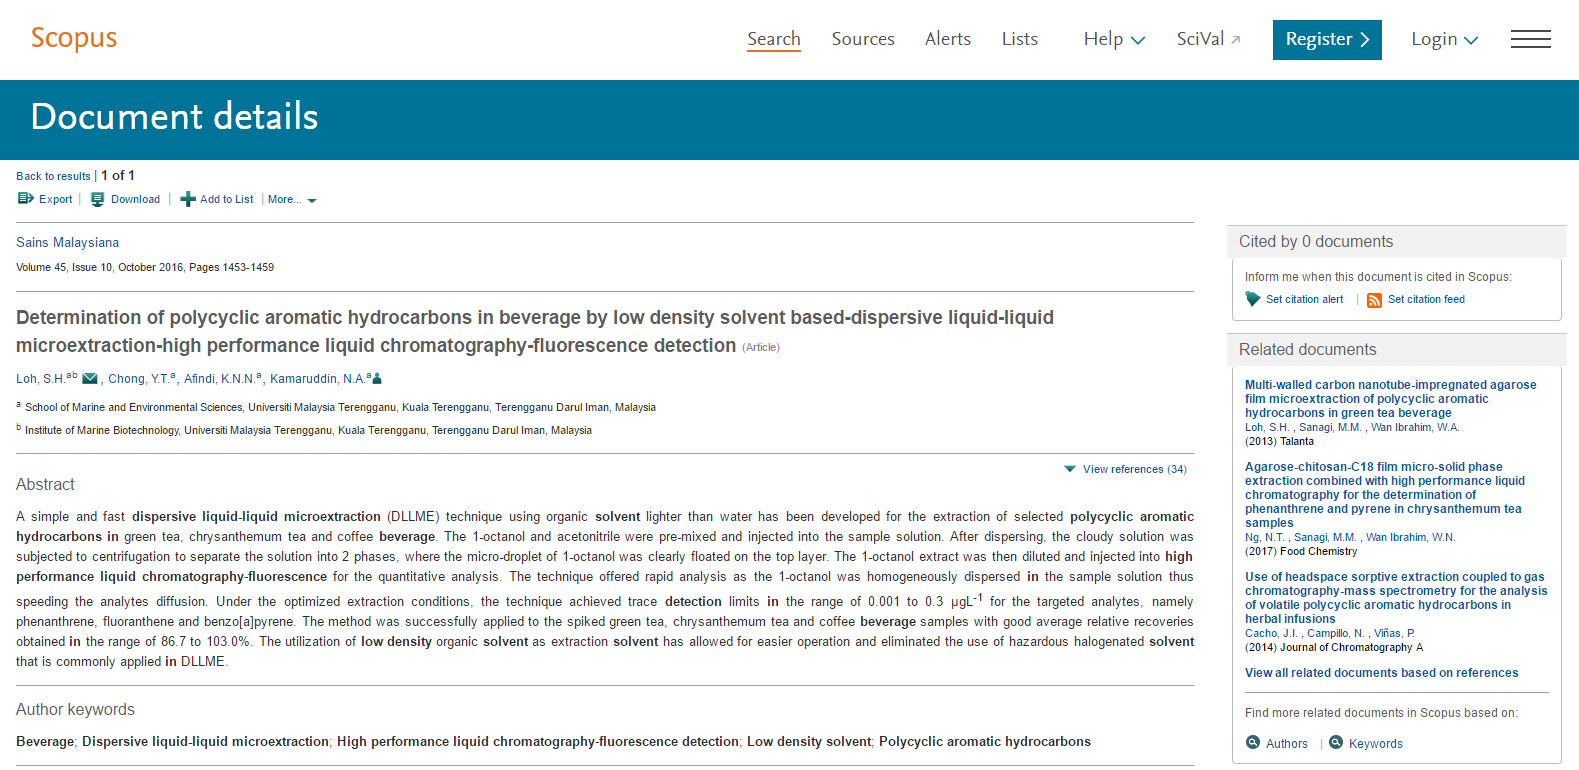The width and height of the screenshot is (1579, 770).
Task: Open the Alerts menu item
Action: click(x=948, y=39)
